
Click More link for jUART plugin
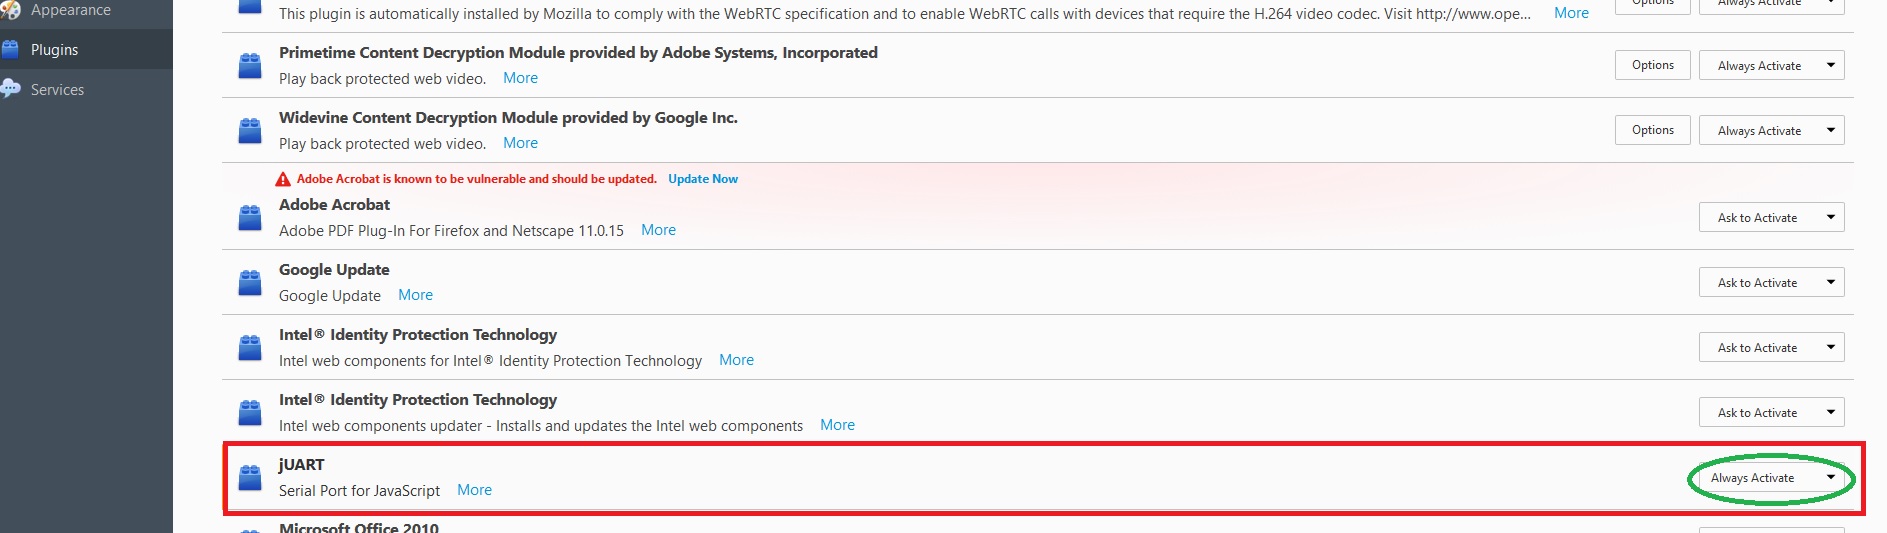(474, 490)
